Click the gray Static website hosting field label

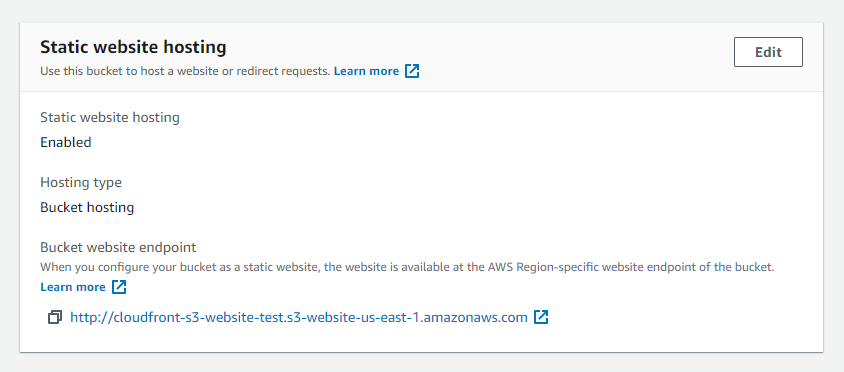coord(110,117)
